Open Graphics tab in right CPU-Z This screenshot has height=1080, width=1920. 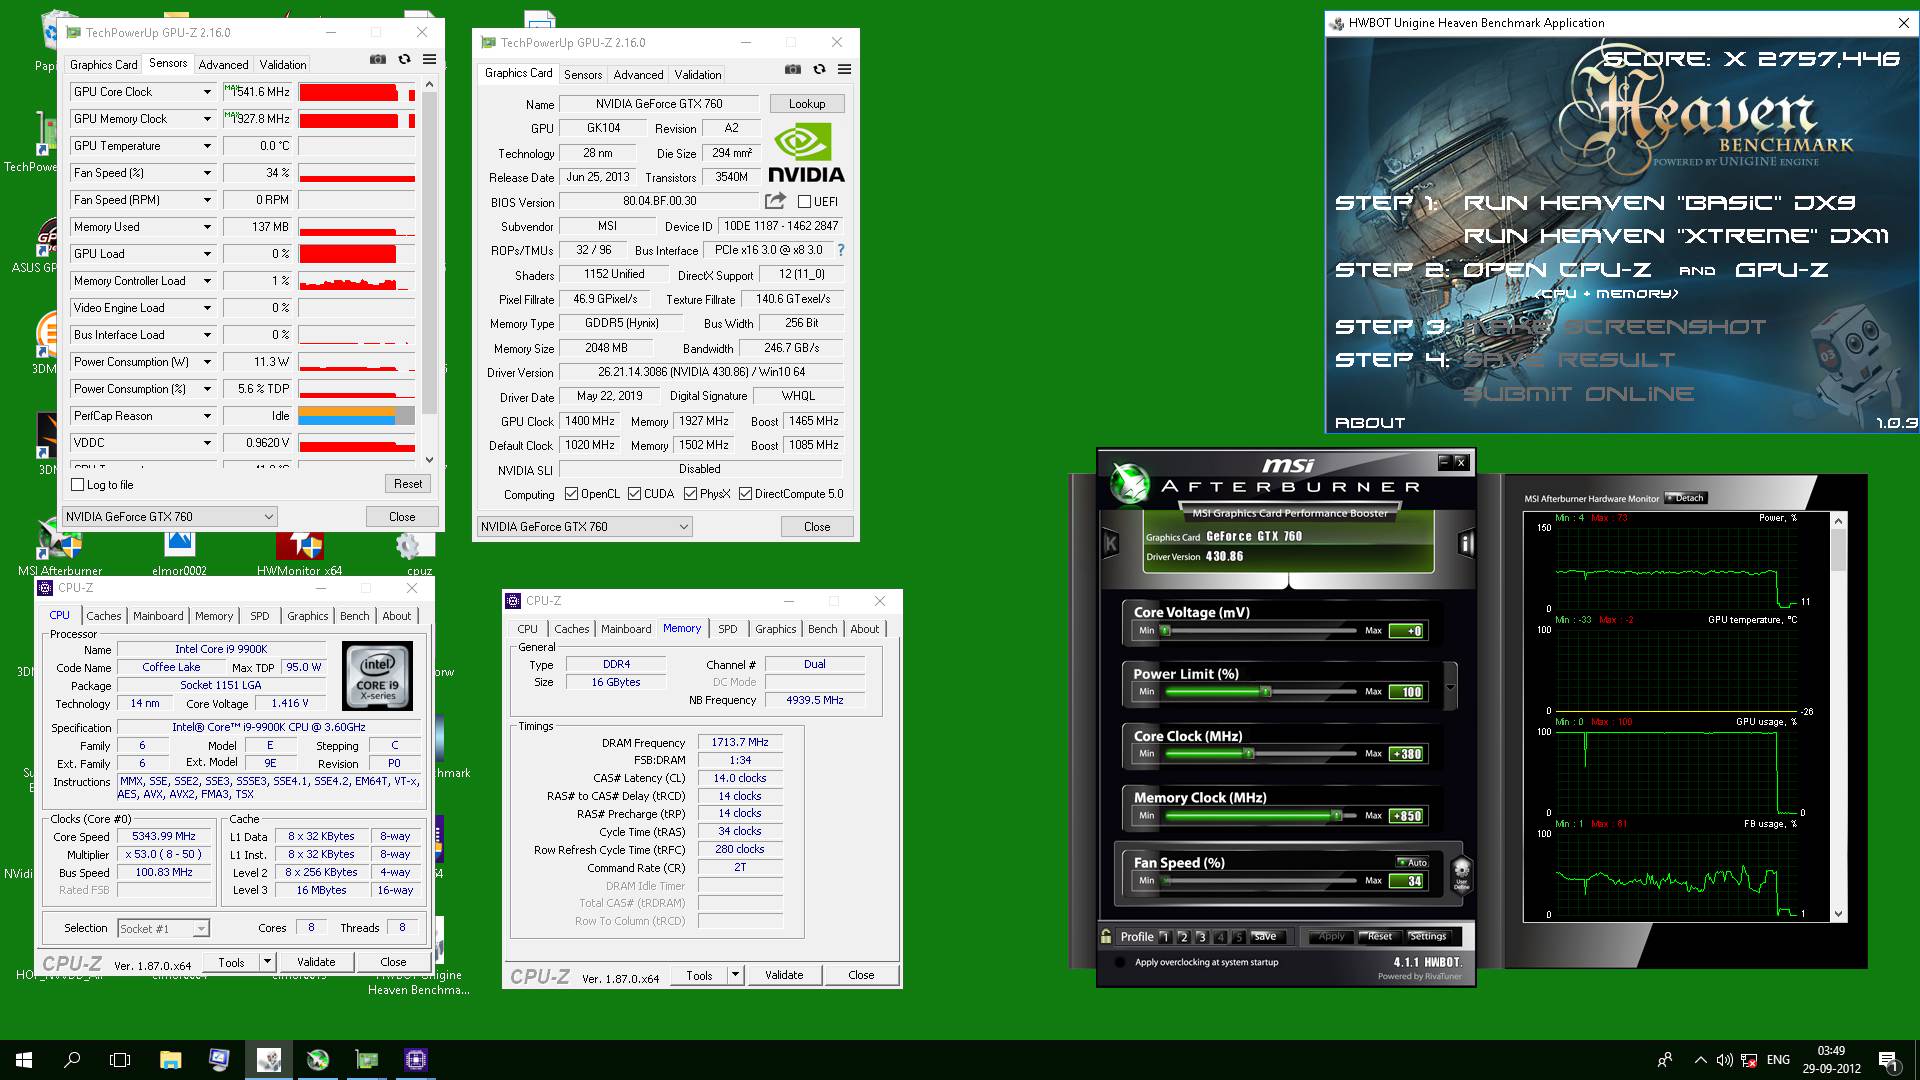pyautogui.click(x=776, y=629)
